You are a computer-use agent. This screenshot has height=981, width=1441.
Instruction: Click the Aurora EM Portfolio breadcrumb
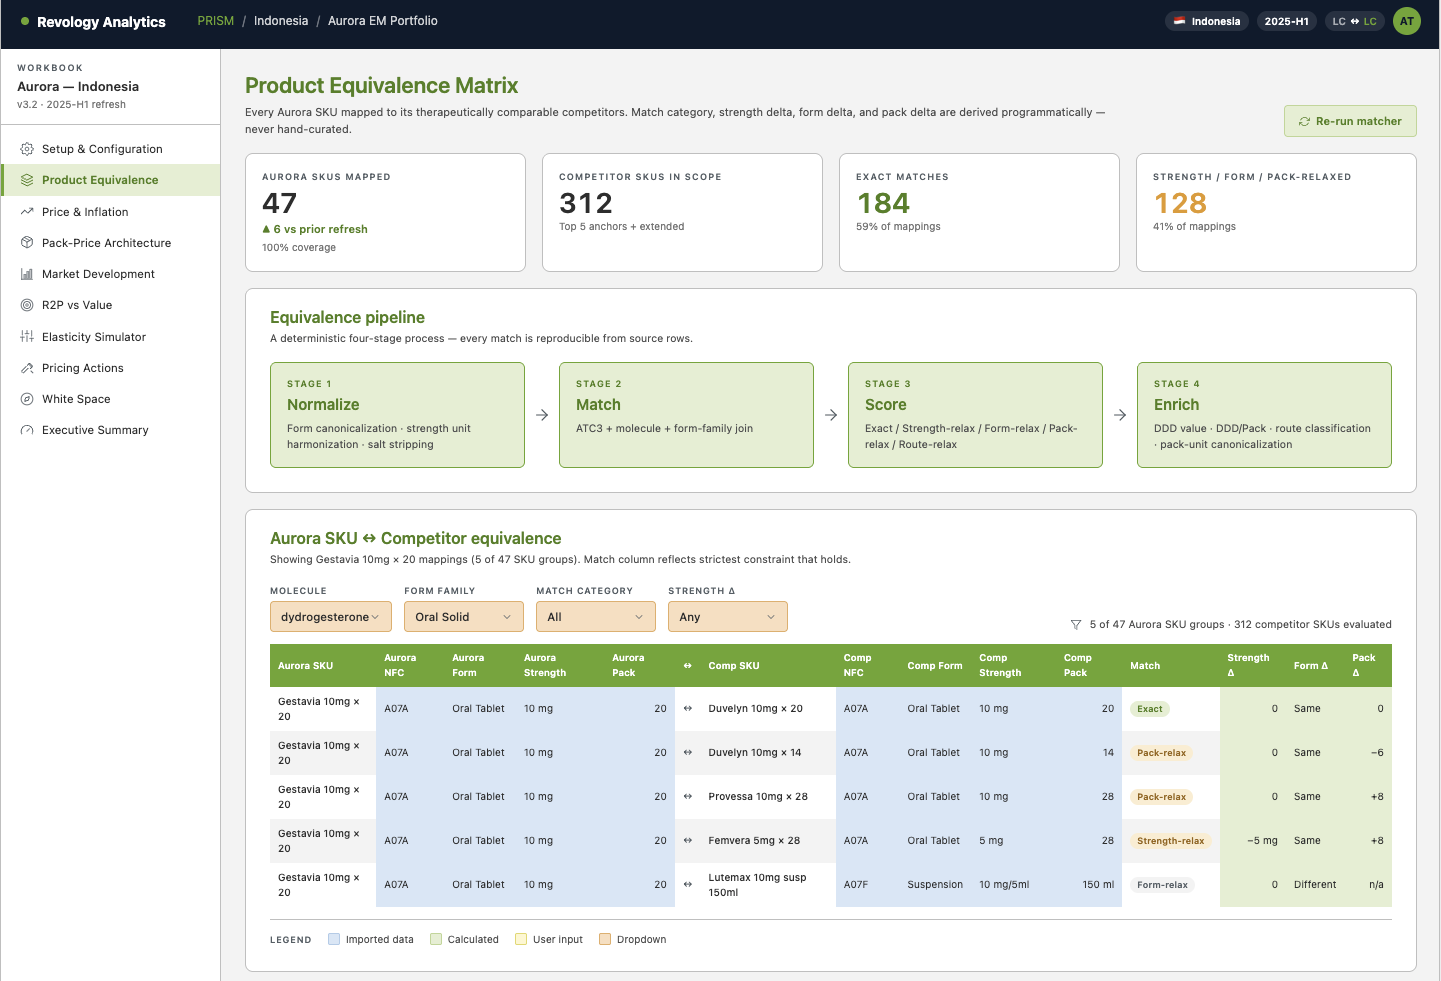pos(383,21)
